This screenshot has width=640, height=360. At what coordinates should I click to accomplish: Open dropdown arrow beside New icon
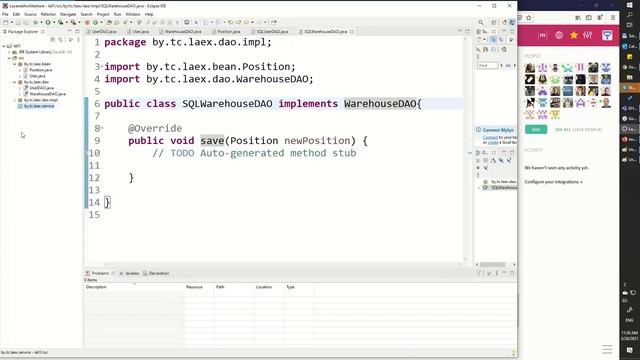coord(11,22)
